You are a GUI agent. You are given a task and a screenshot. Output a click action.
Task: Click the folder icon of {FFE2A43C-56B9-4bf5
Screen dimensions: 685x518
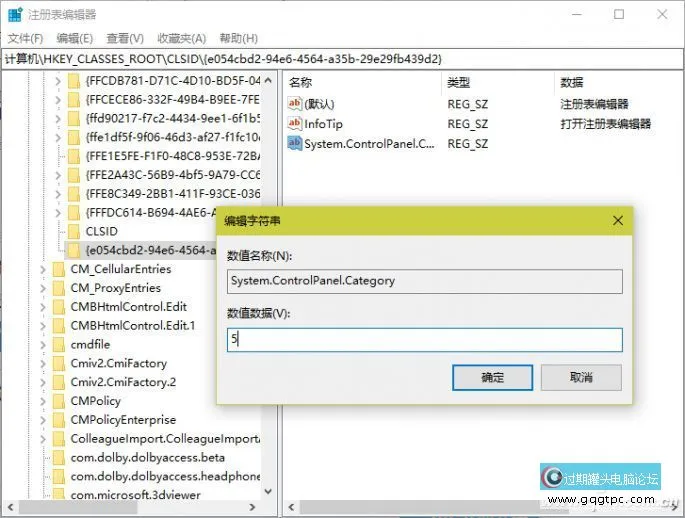74,175
